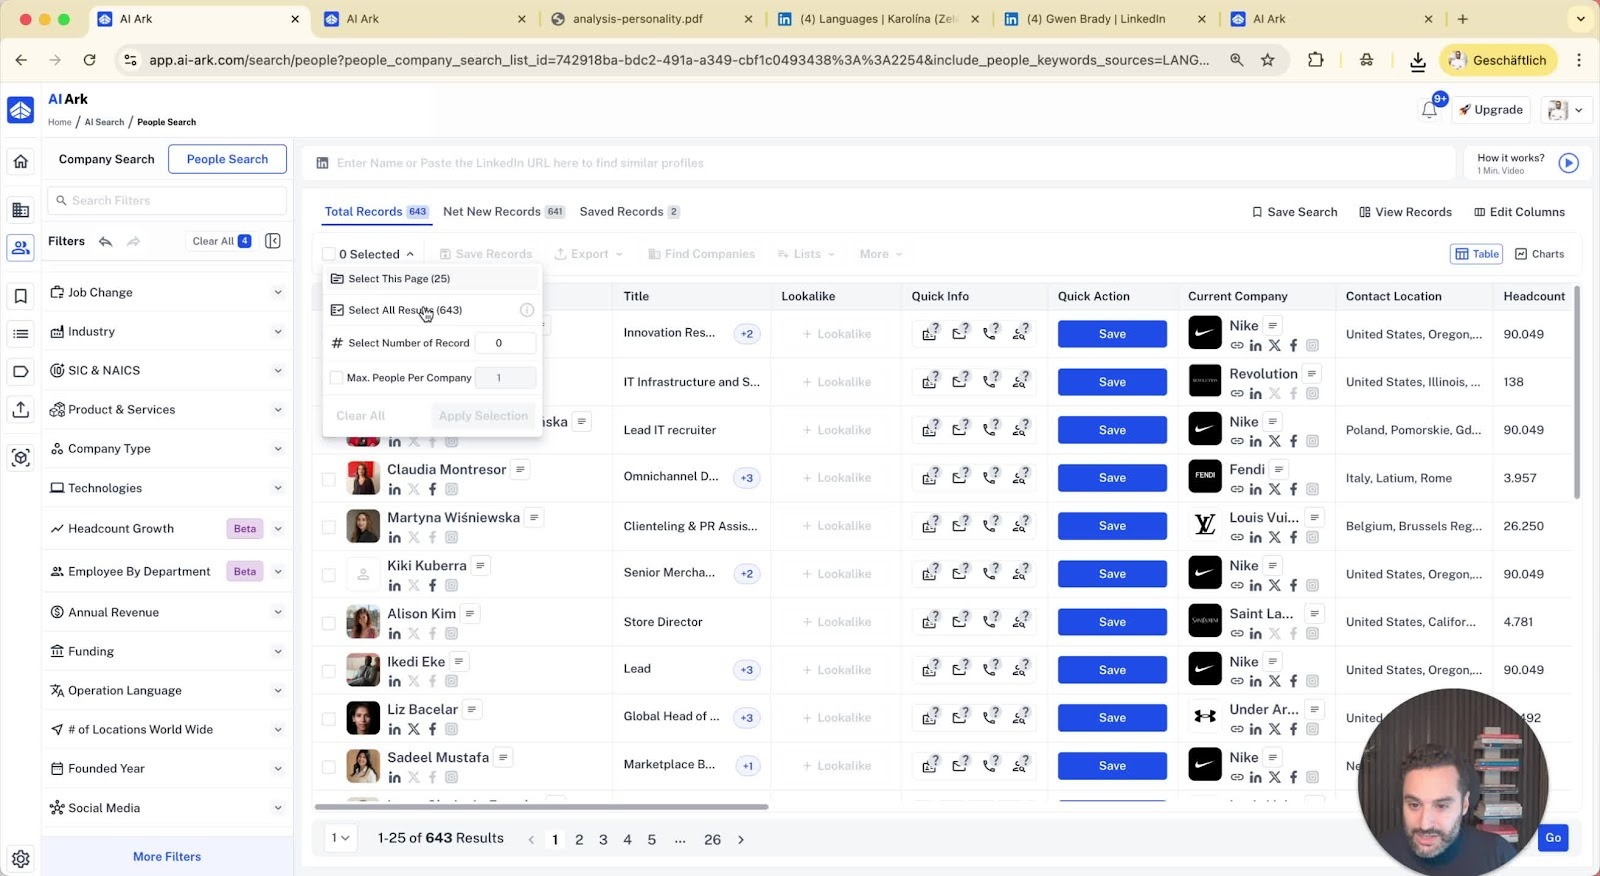The height and width of the screenshot is (876, 1600).
Task: Play the How it works video
Action: coord(1568,163)
